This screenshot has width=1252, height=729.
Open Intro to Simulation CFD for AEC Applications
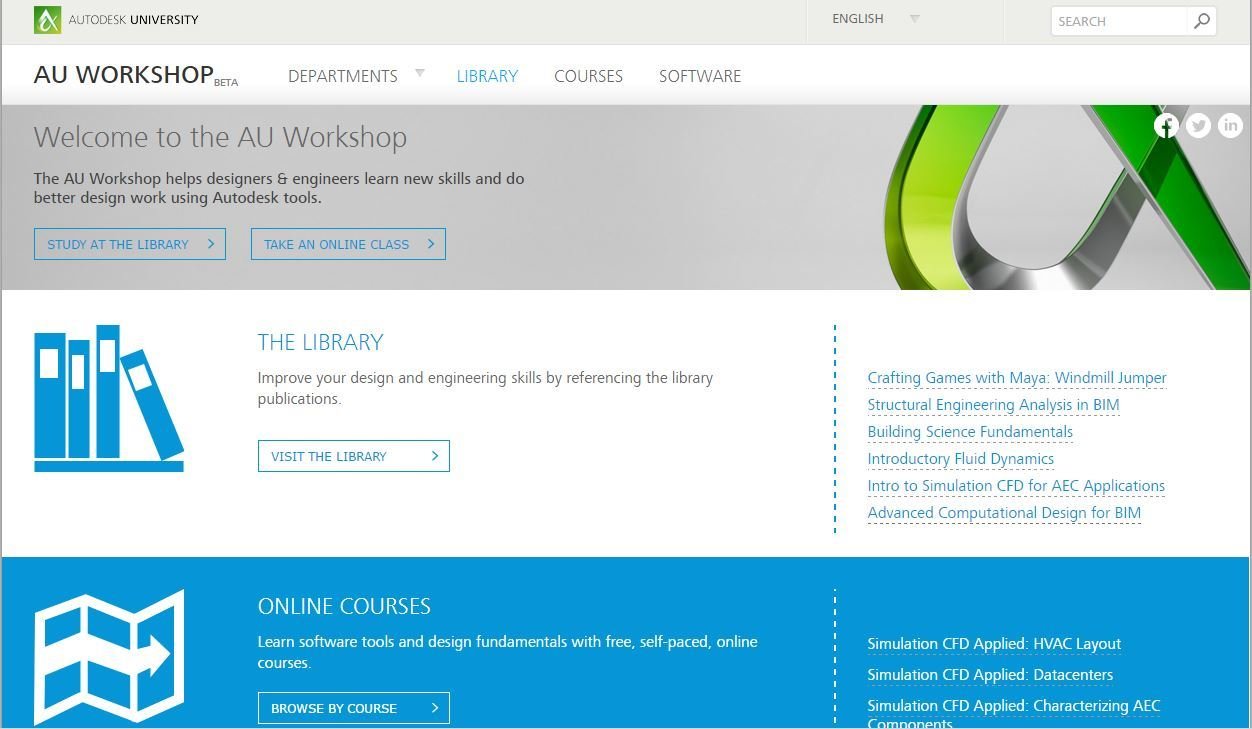[1016, 486]
